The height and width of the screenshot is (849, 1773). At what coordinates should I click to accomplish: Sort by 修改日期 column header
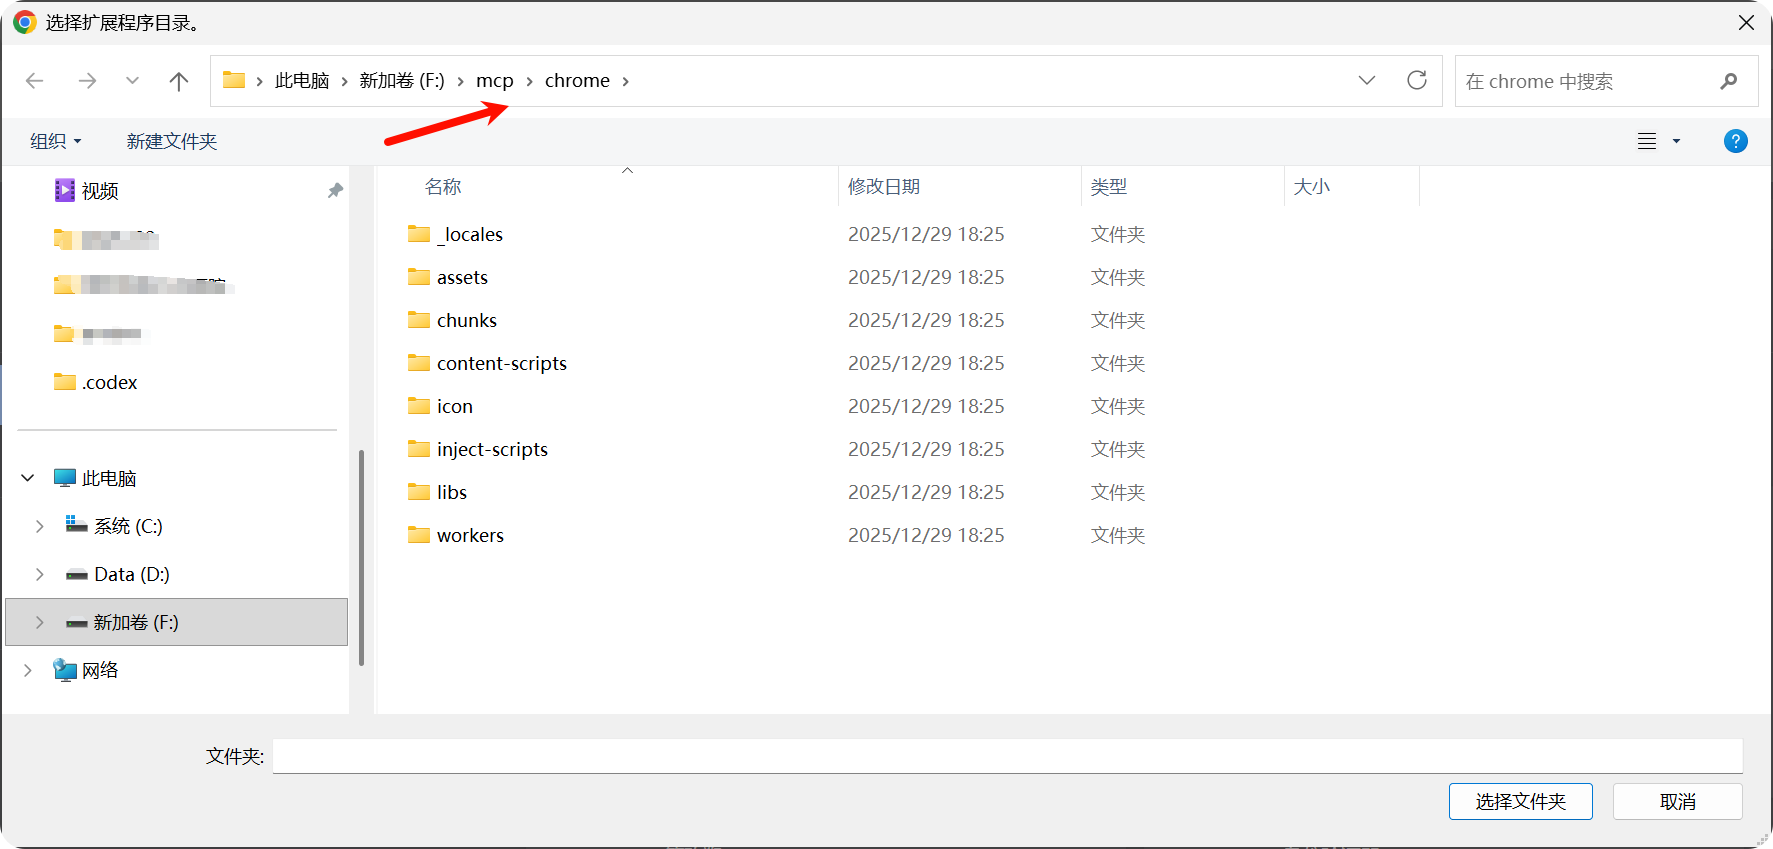tap(884, 187)
